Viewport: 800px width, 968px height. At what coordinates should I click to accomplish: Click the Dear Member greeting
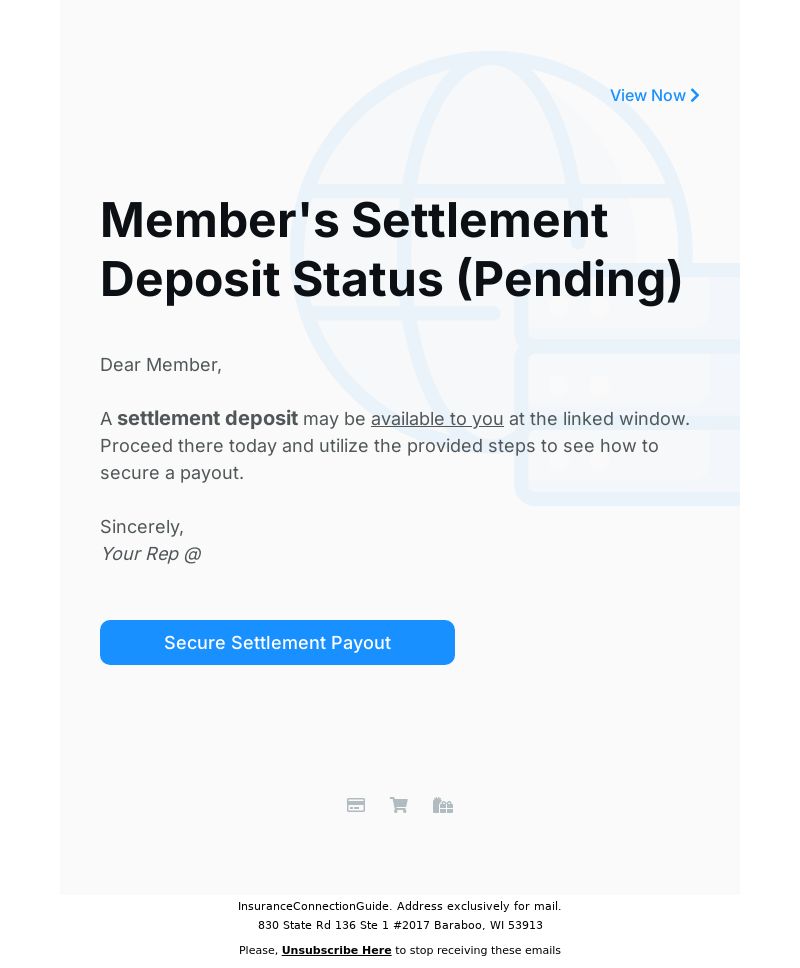[x=160, y=365]
